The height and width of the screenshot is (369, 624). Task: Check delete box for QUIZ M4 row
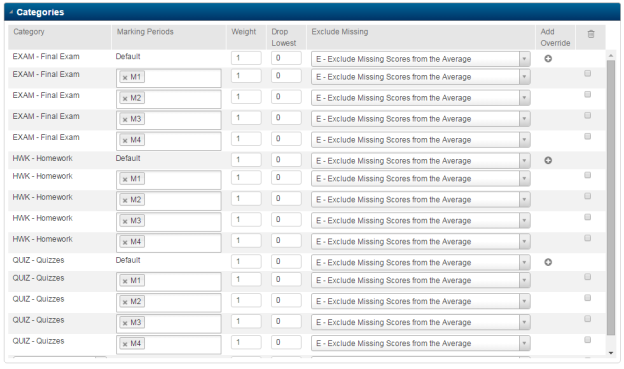[x=587, y=340]
